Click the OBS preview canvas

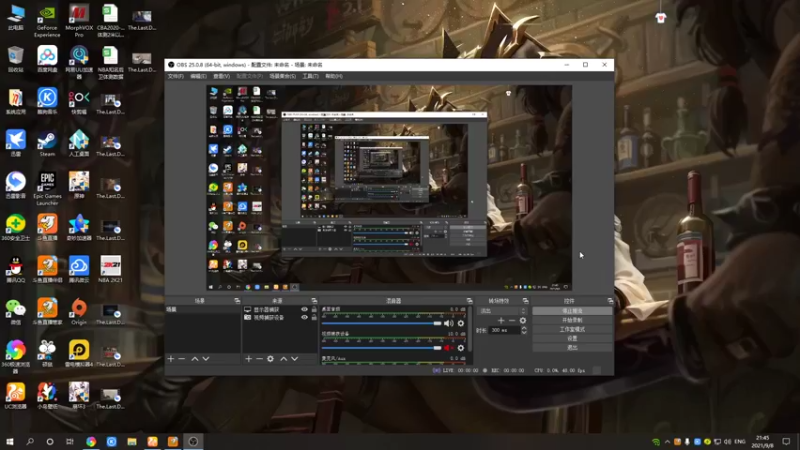tap(389, 188)
